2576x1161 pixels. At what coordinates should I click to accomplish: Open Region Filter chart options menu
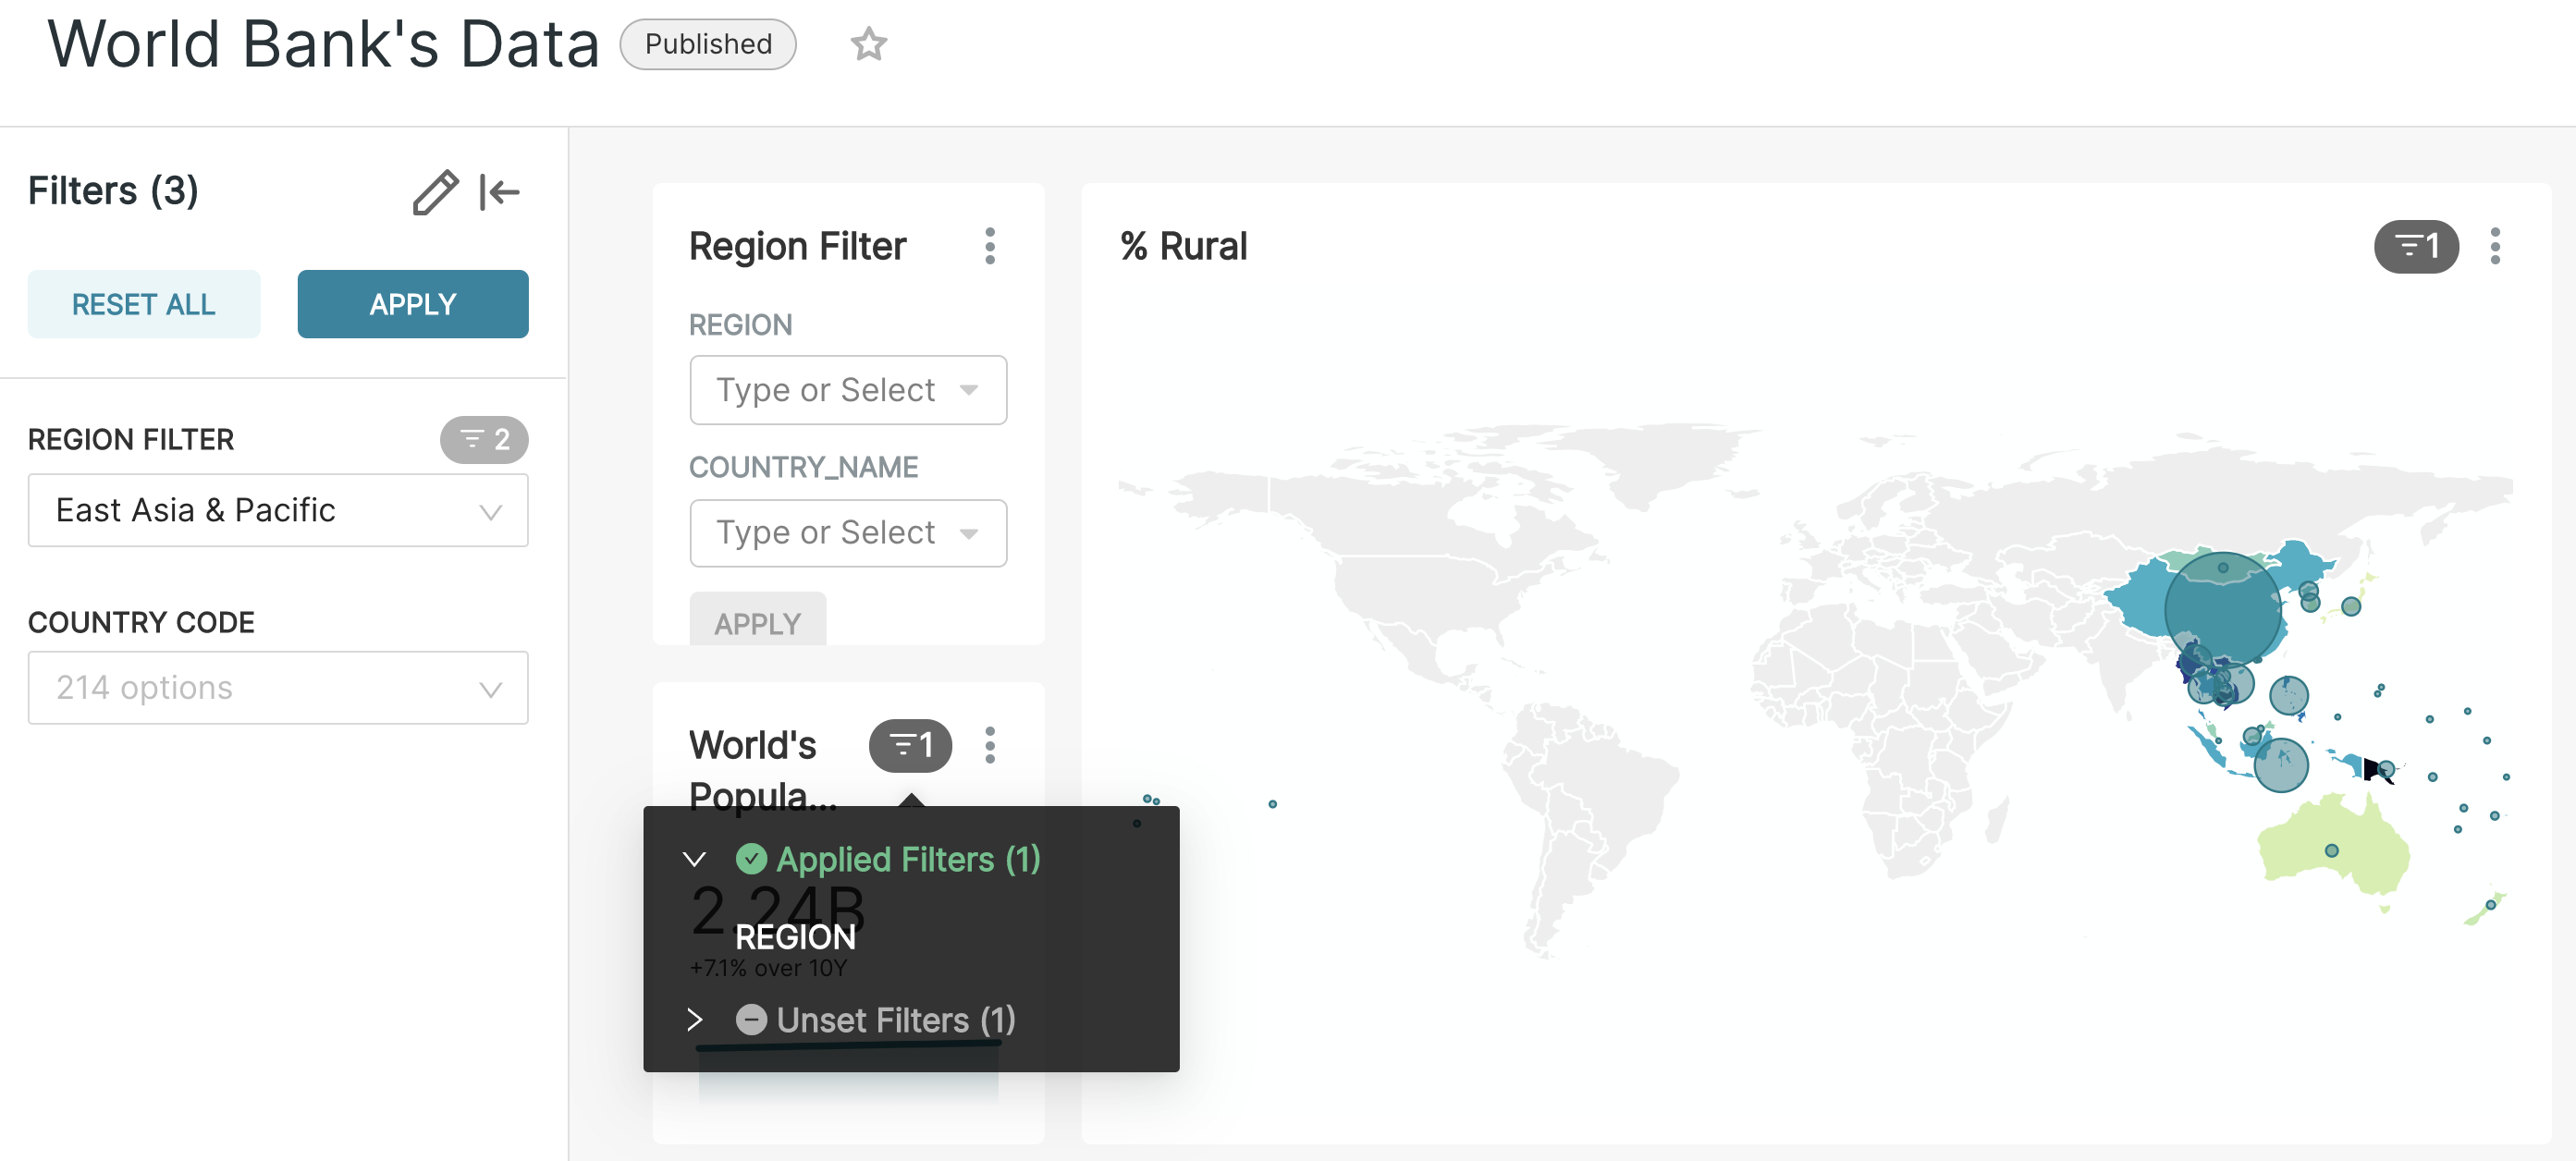pos(989,246)
